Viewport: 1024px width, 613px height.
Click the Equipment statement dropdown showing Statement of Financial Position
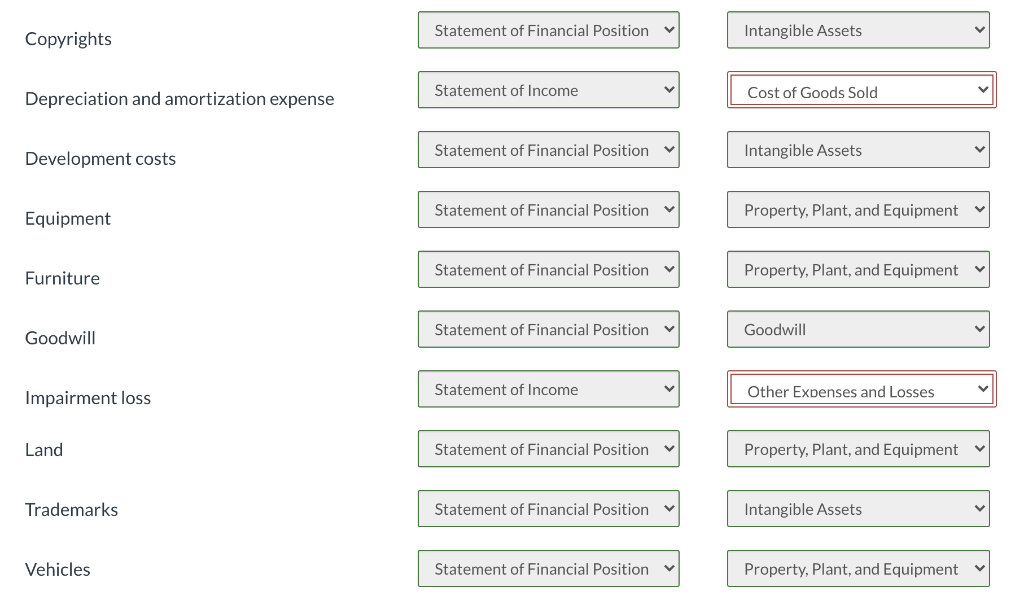pos(548,209)
